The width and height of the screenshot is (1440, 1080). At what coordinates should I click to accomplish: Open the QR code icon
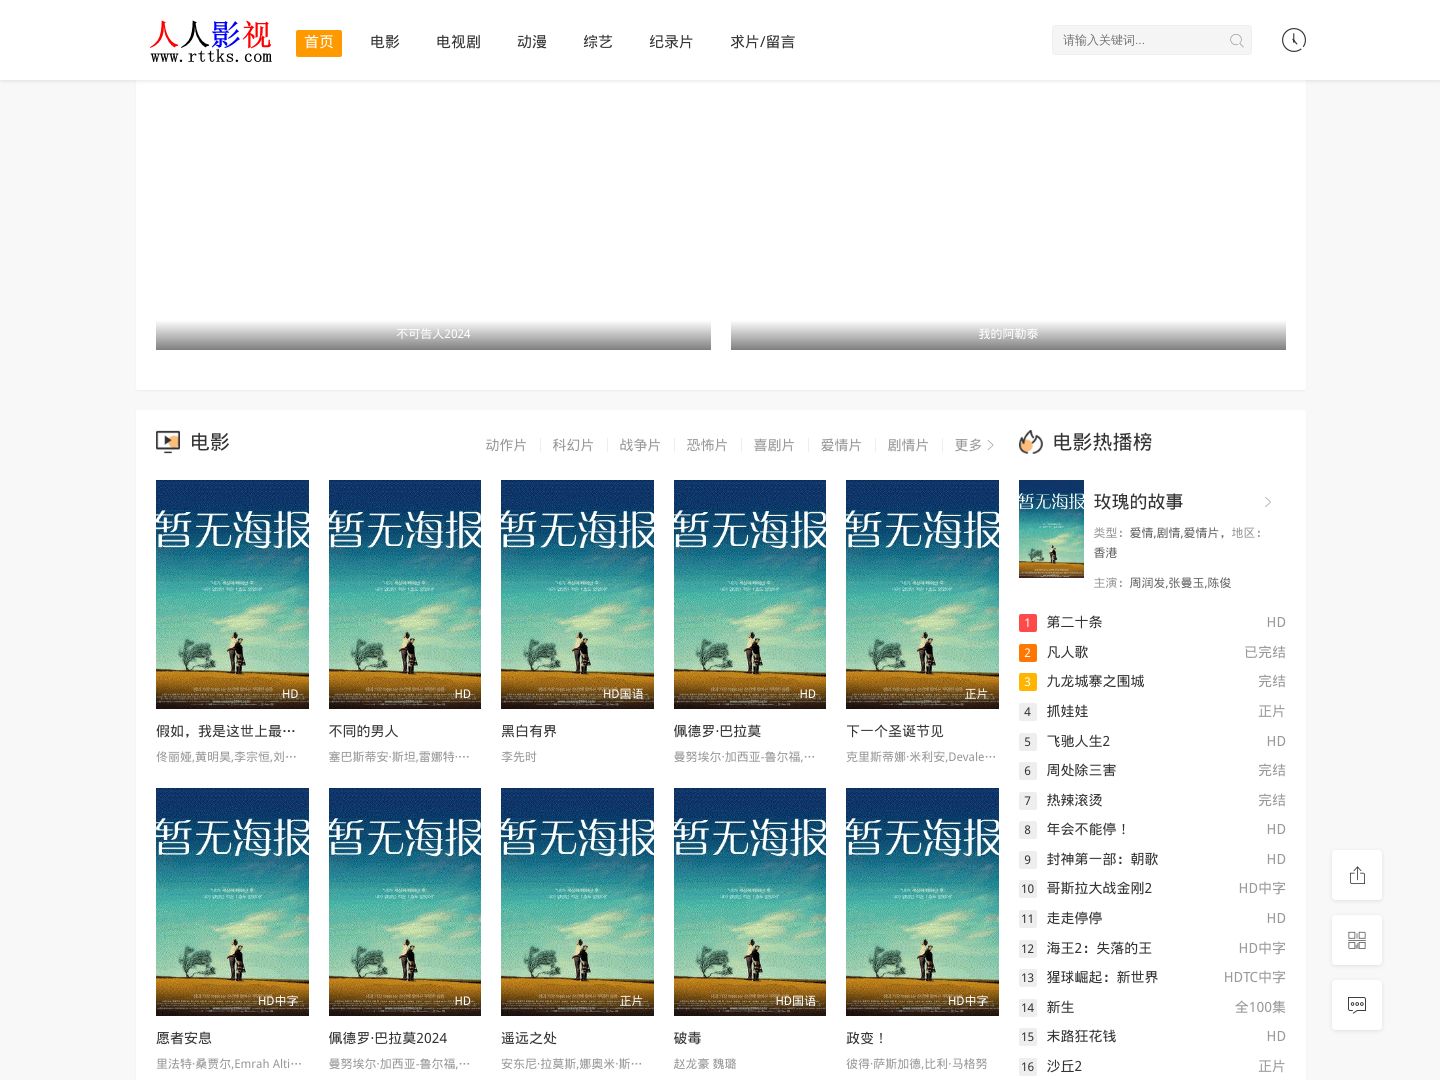pyautogui.click(x=1356, y=940)
